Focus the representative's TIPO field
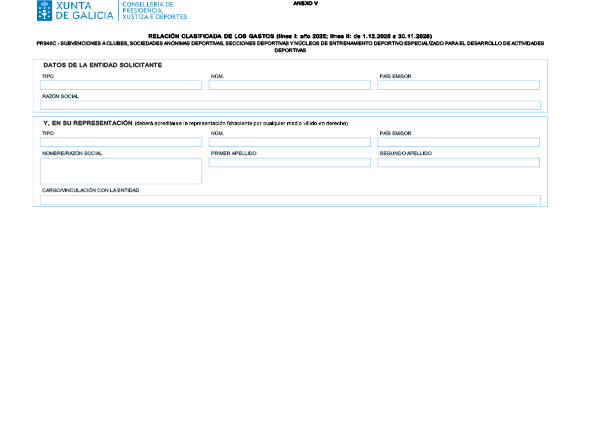615x439 pixels. [121, 142]
